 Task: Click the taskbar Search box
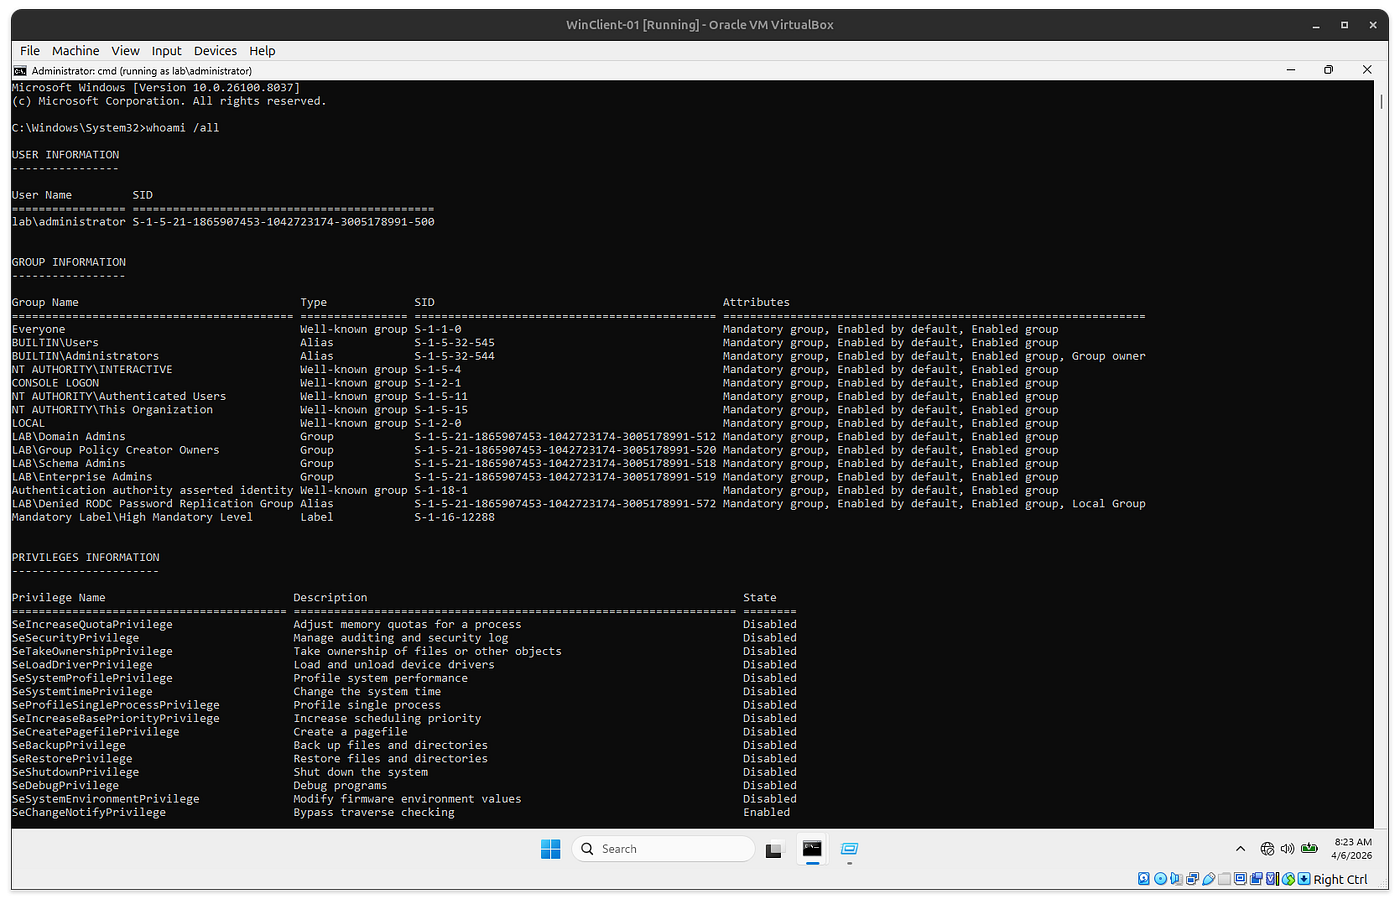(663, 849)
